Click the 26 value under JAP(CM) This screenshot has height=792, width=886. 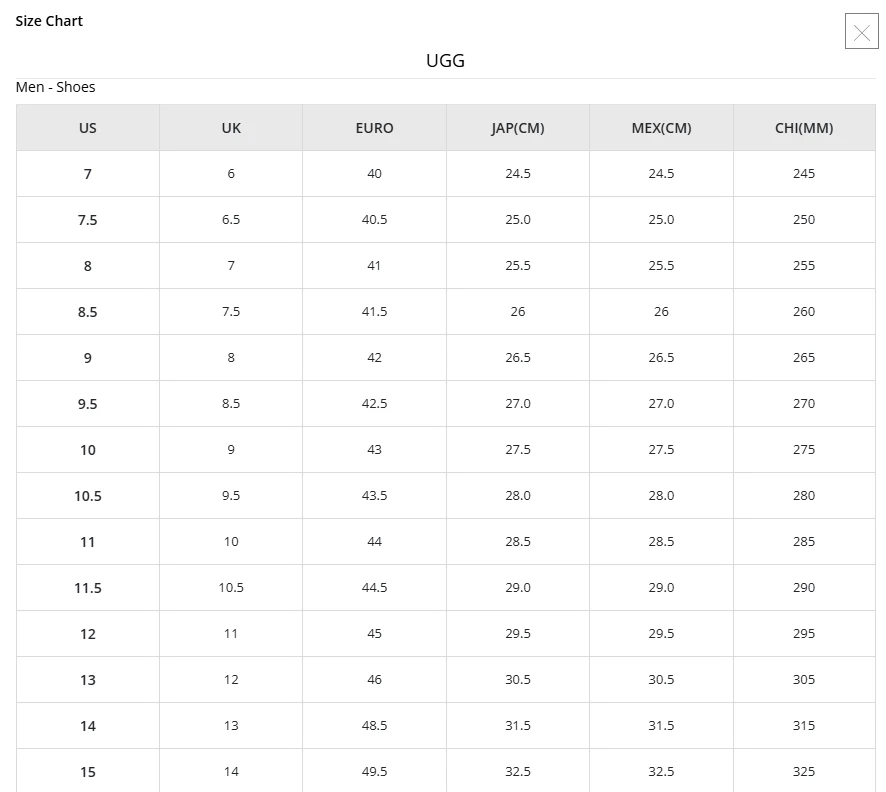(518, 312)
